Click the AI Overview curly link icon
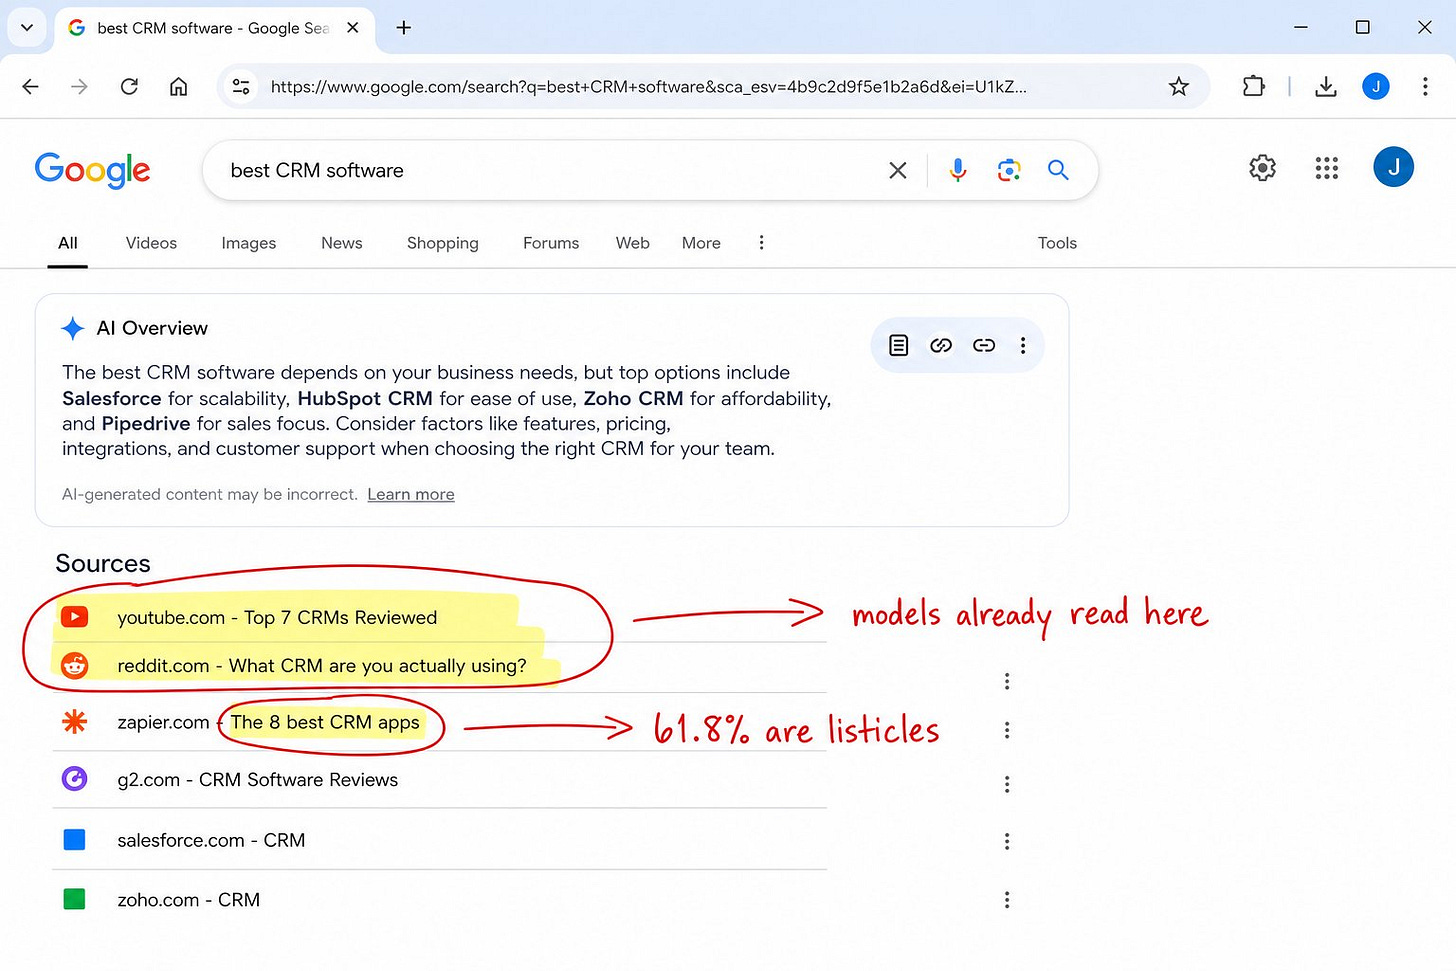 coord(941,345)
